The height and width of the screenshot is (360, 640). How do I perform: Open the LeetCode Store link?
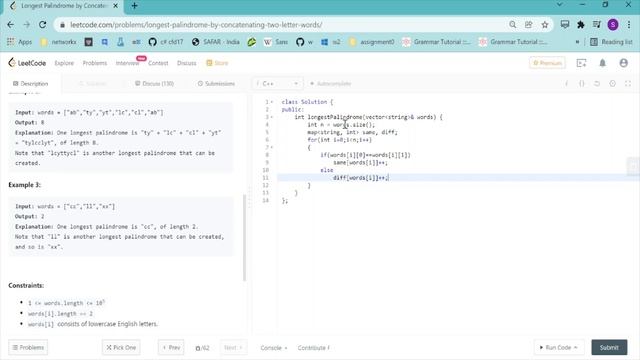[217, 63]
